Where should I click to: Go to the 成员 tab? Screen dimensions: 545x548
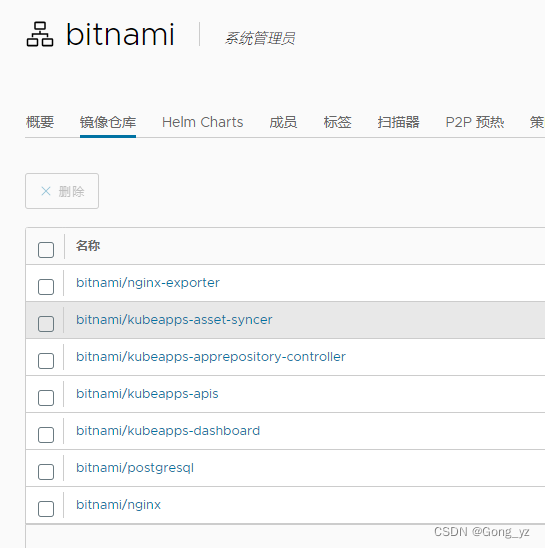coord(283,122)
